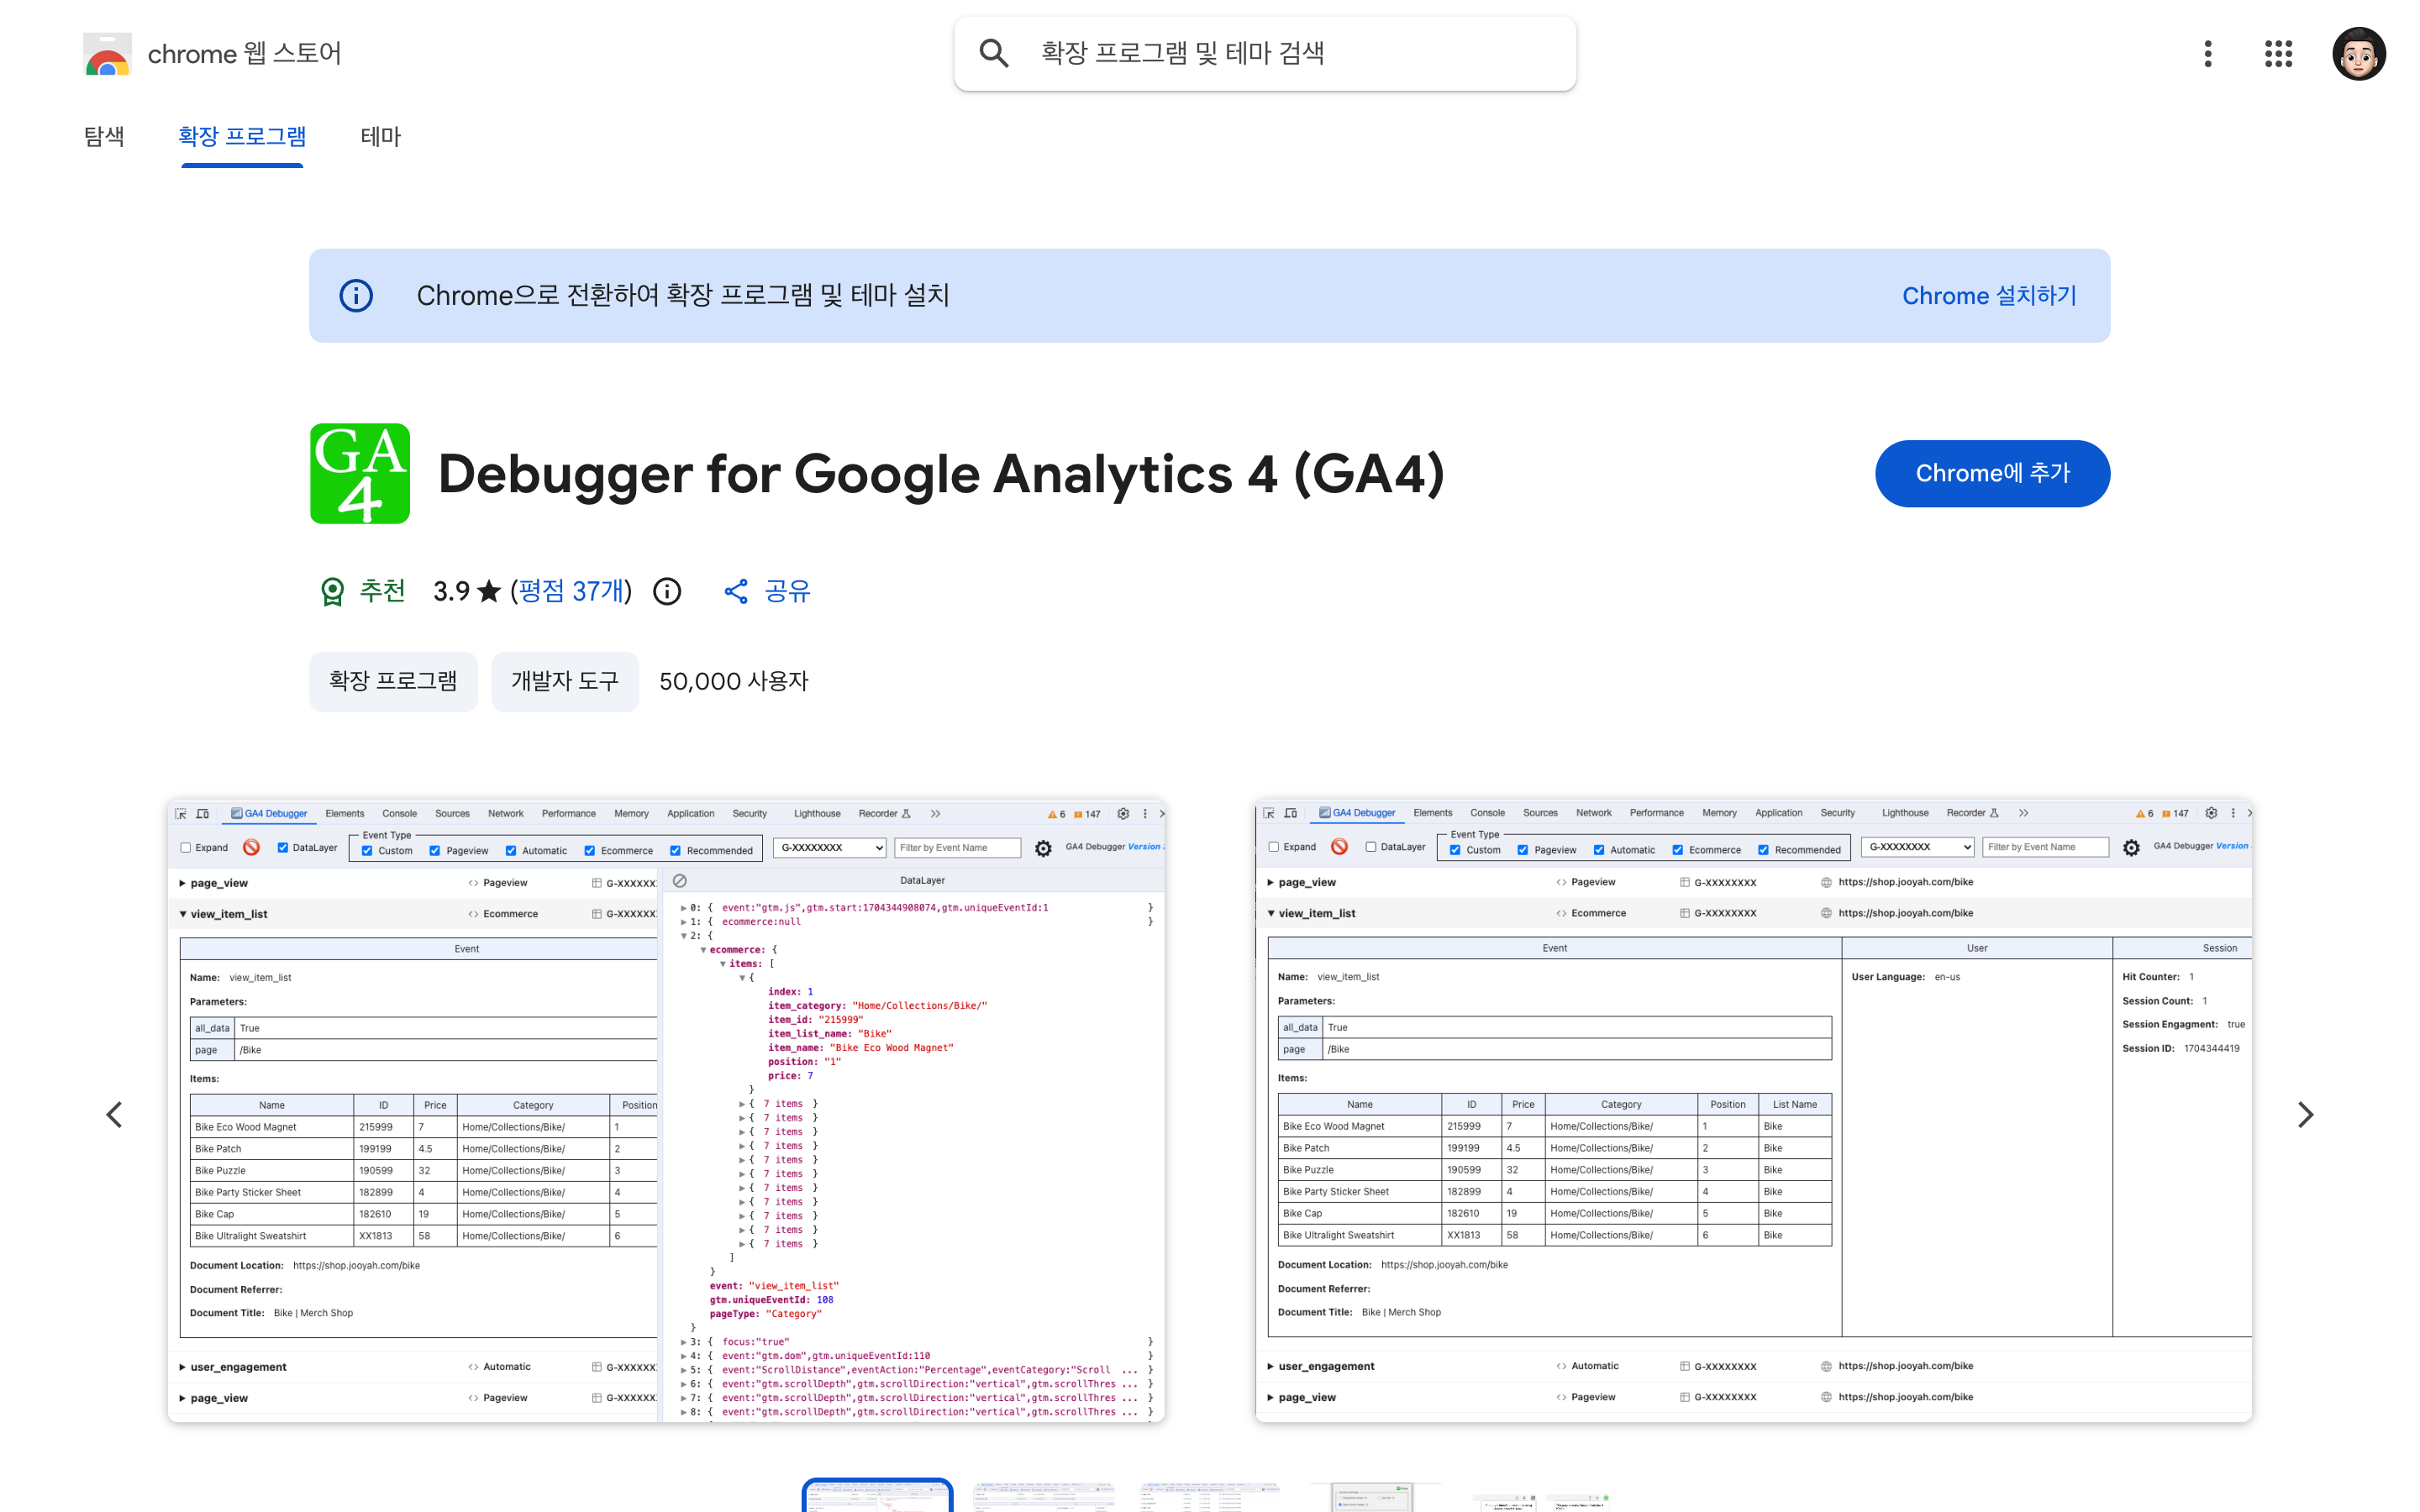
Task: Click the 추천 featured badge icon
Action: [332, 591]
